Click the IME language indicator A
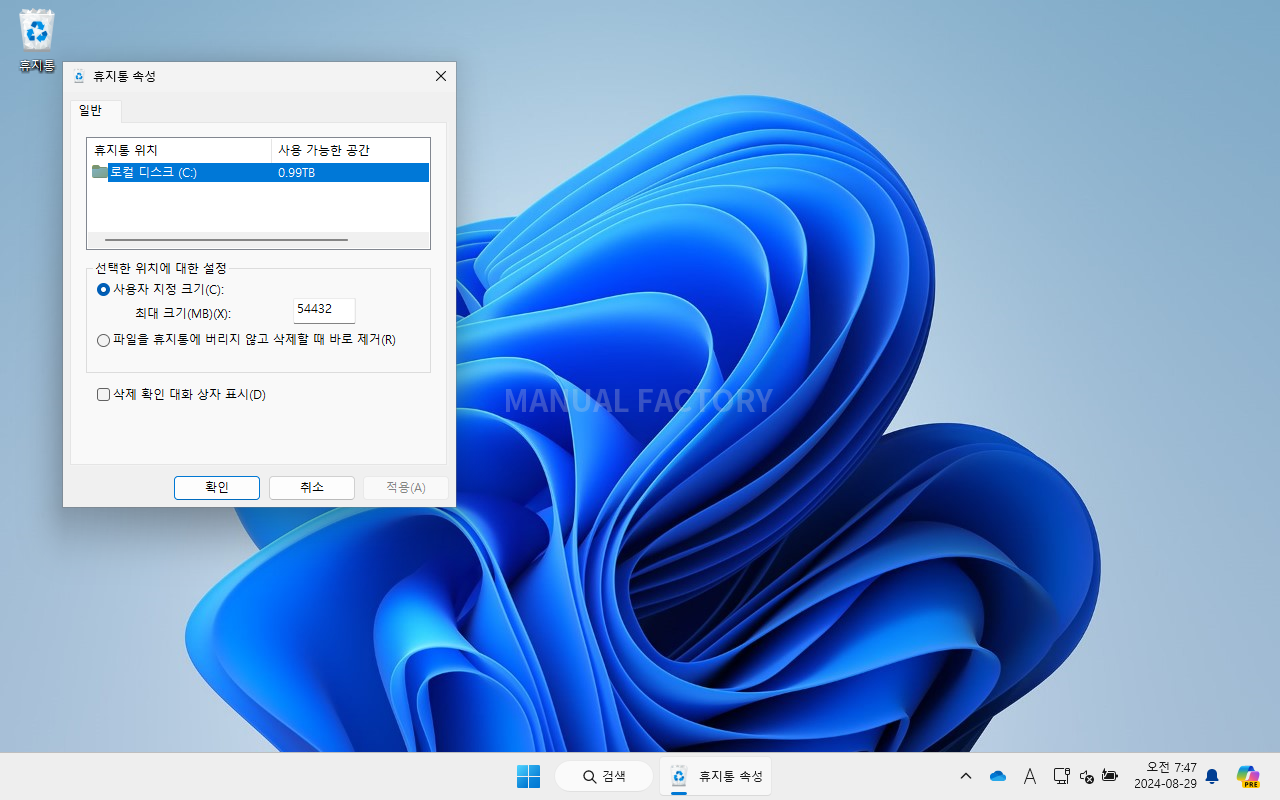This screenshot has width=1280, height=800. coord(1029,776)
